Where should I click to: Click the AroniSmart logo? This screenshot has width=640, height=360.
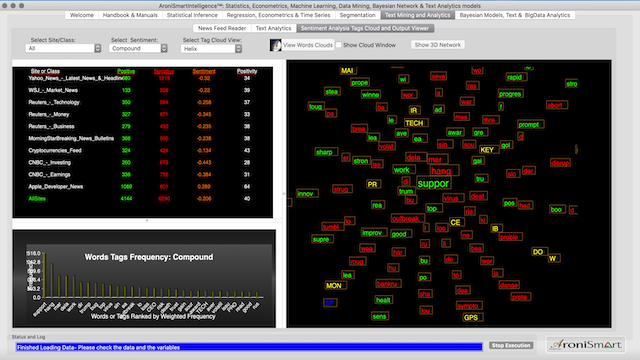click(x=586, y=345)
